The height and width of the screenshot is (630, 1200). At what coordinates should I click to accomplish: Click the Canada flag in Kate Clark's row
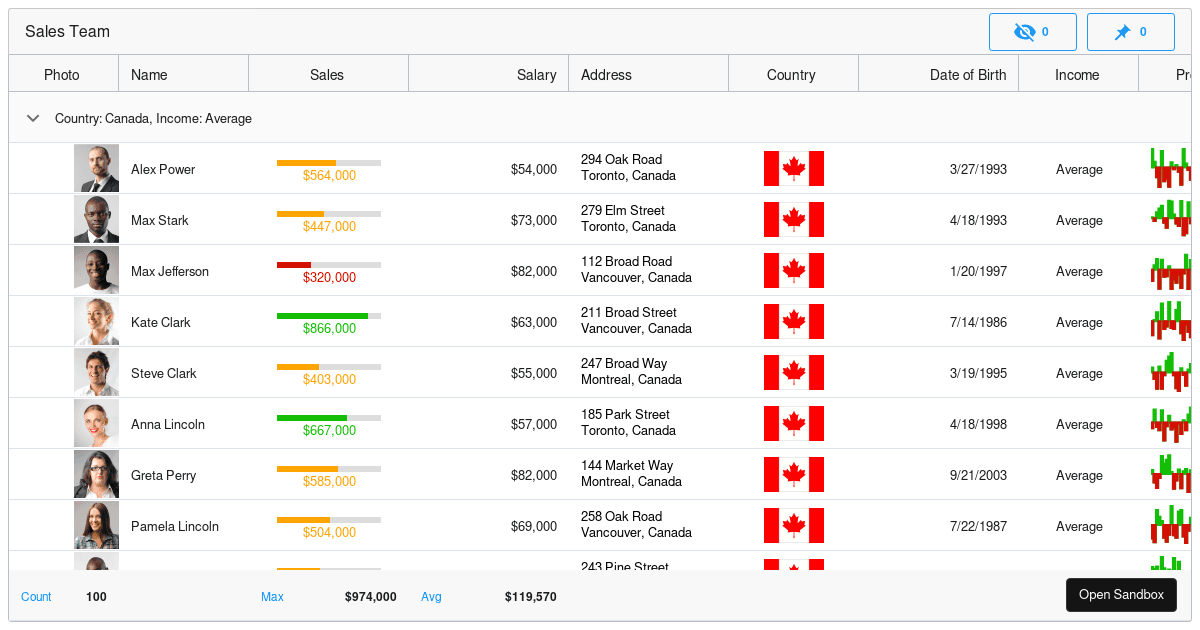point(793,321)
